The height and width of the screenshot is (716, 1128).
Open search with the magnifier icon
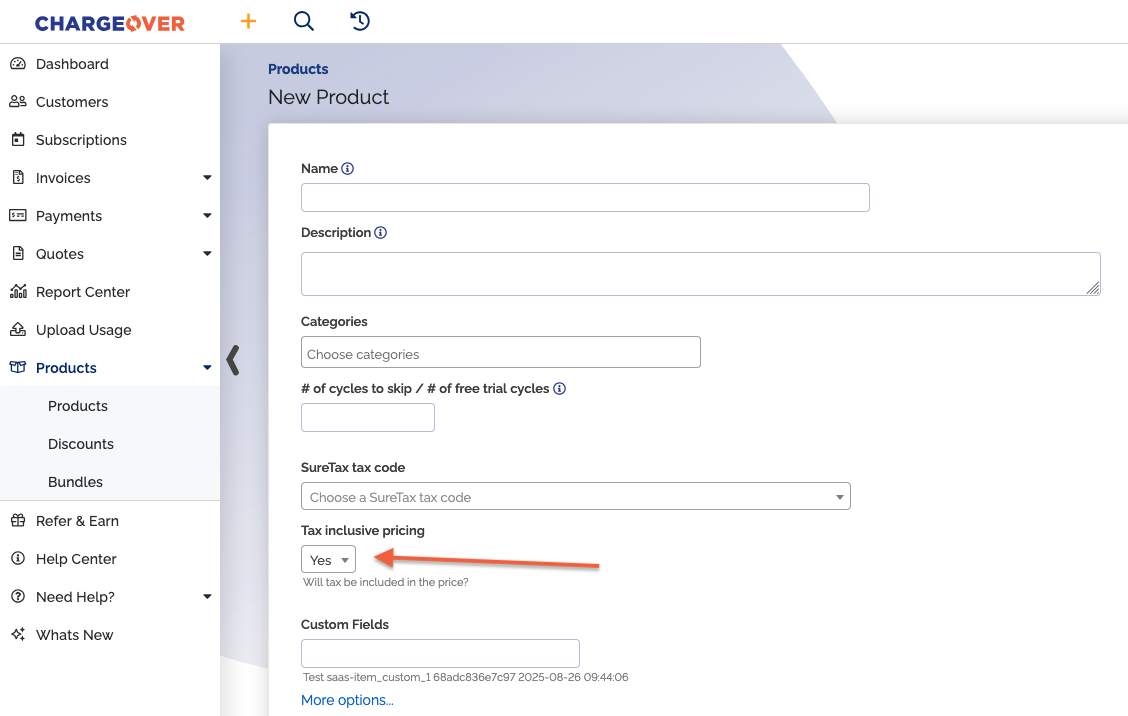click(x=304, y=21)
